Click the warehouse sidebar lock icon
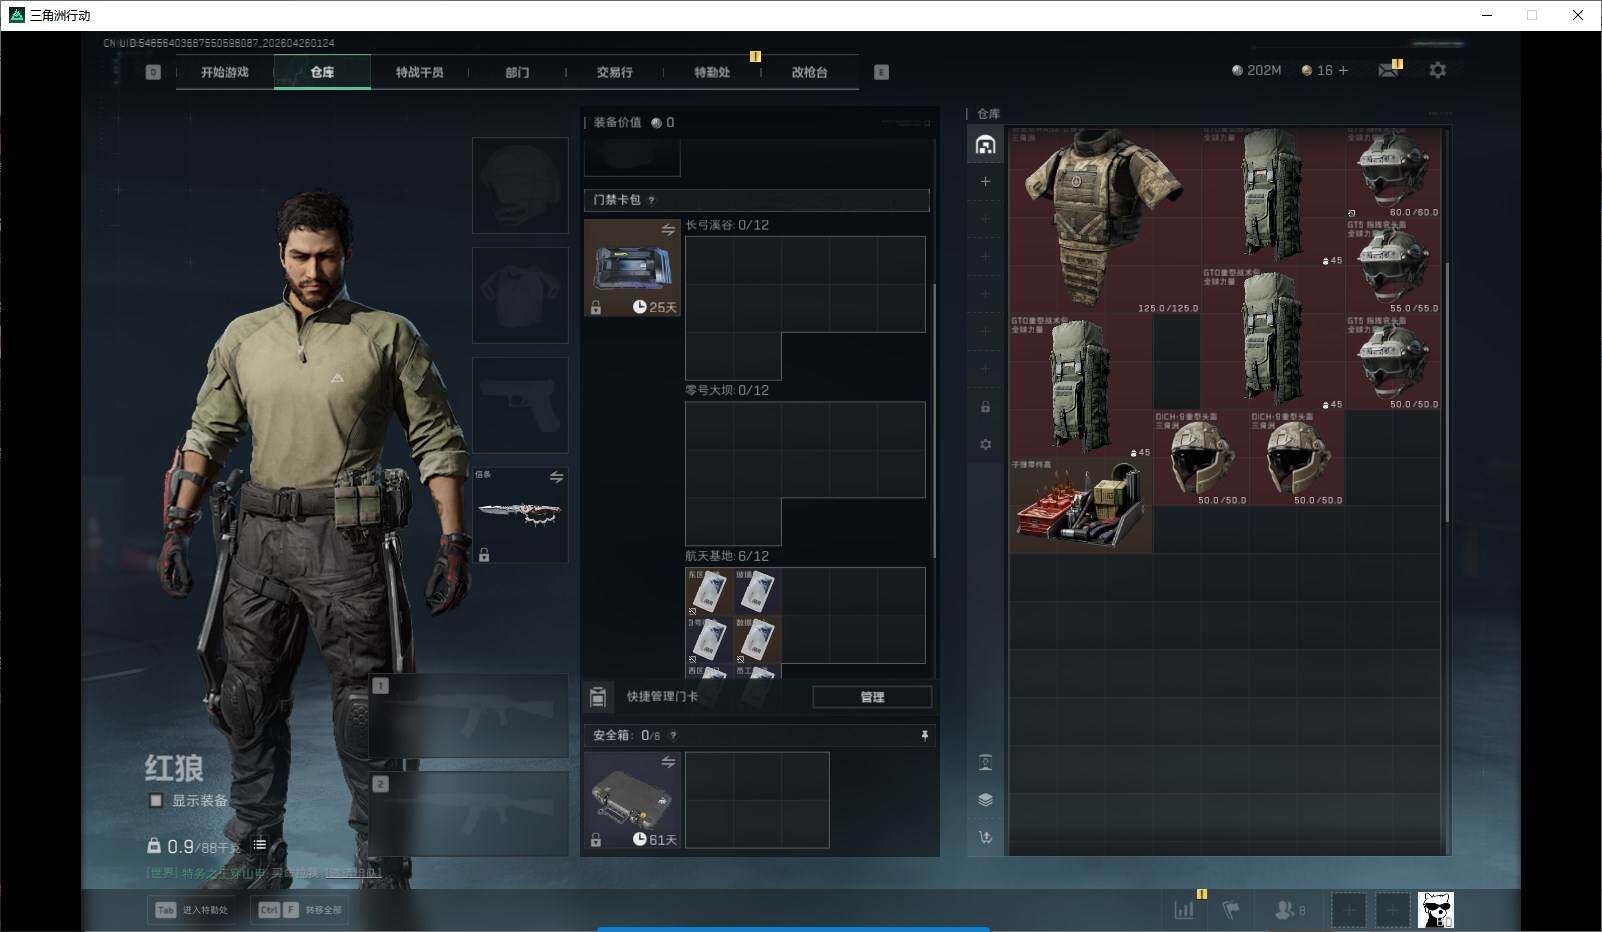Screen dimensions: 1602x932 tap(986, 407)
